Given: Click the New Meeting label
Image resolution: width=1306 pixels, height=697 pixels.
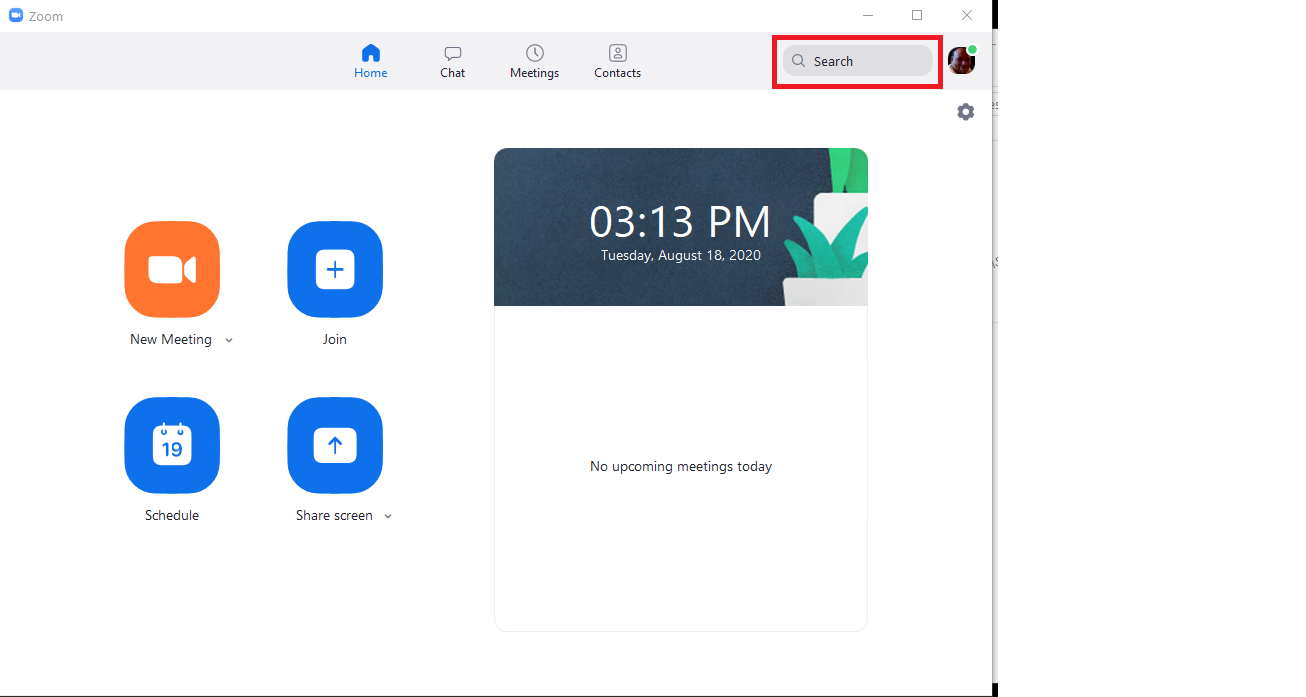Looking at the screenshot, I should tap(171, 340).
